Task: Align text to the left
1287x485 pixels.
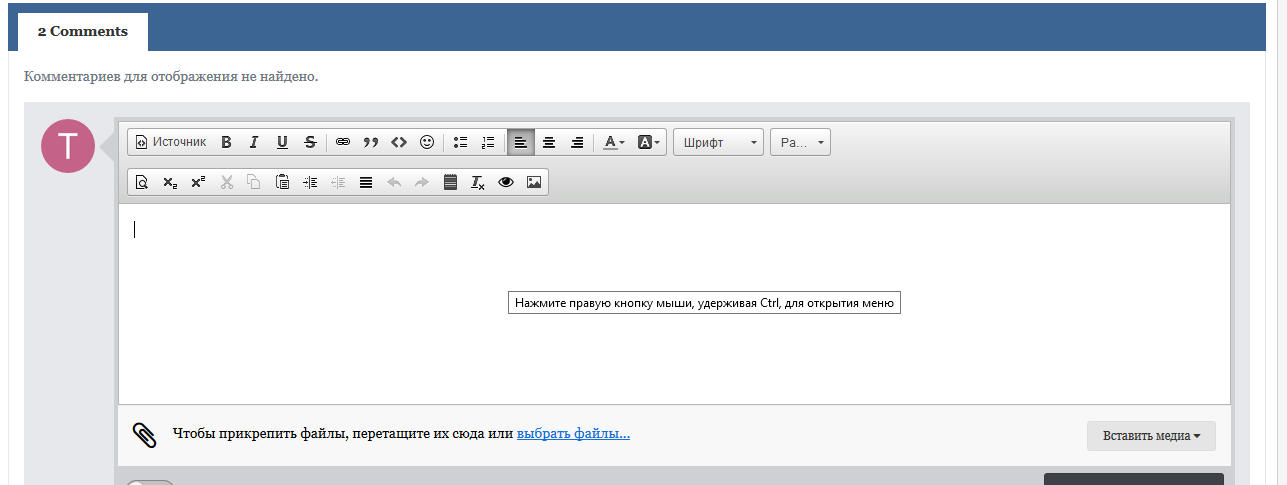Action: (521, 142)
